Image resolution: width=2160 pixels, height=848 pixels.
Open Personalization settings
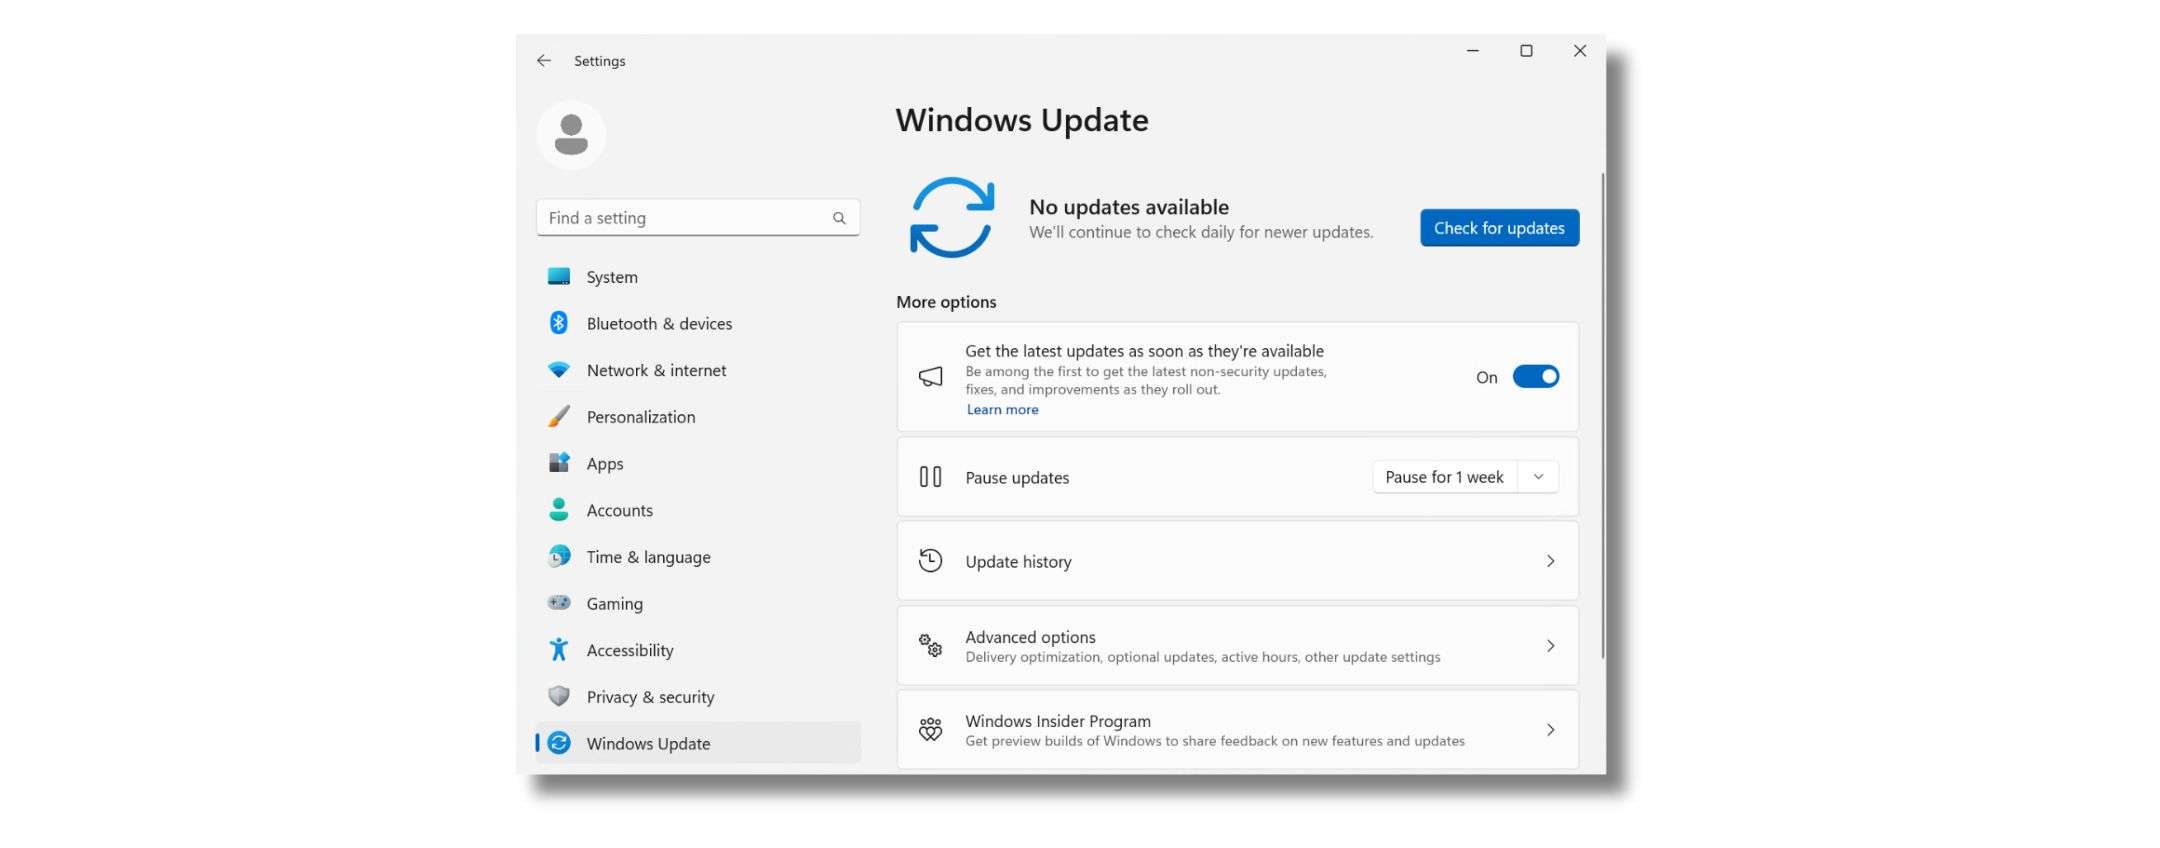(698, 417)
